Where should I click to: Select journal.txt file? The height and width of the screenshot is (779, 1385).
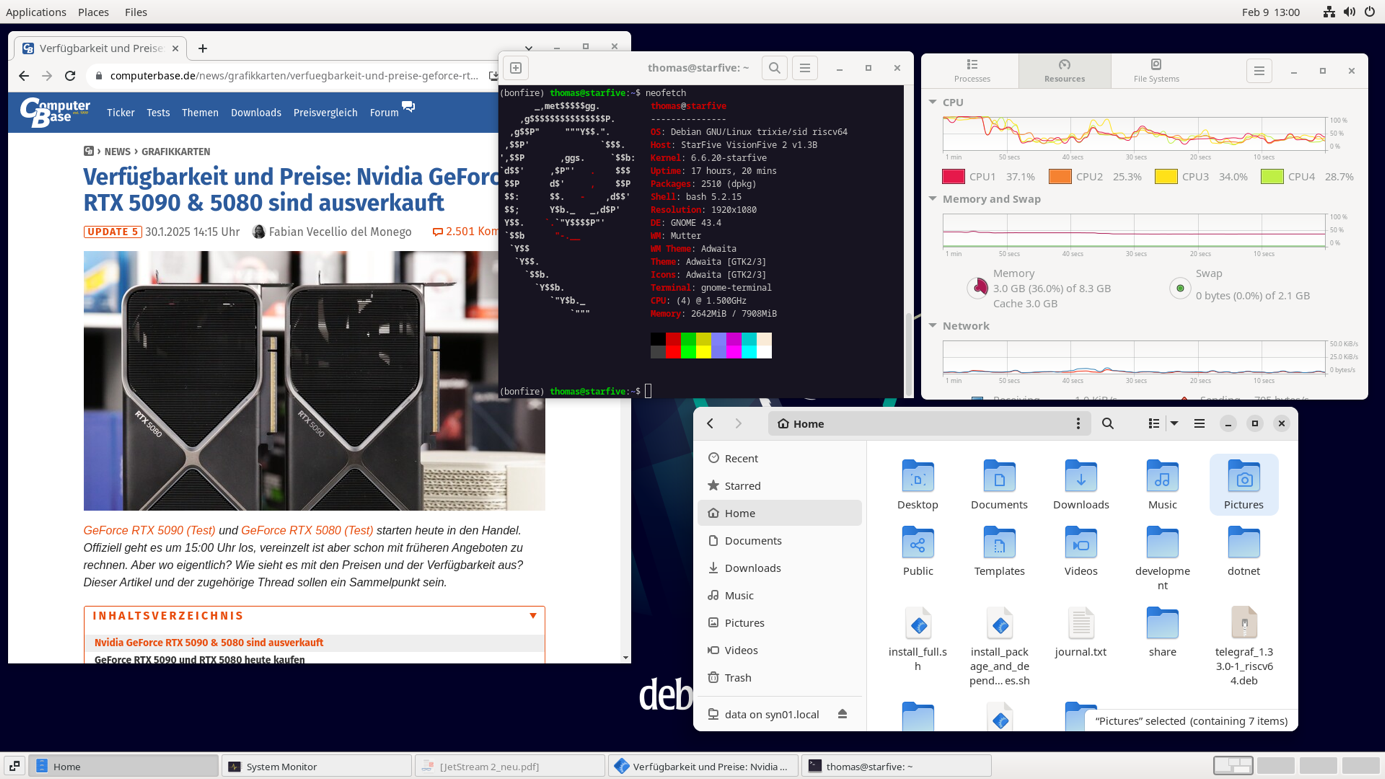(1081, 632)
